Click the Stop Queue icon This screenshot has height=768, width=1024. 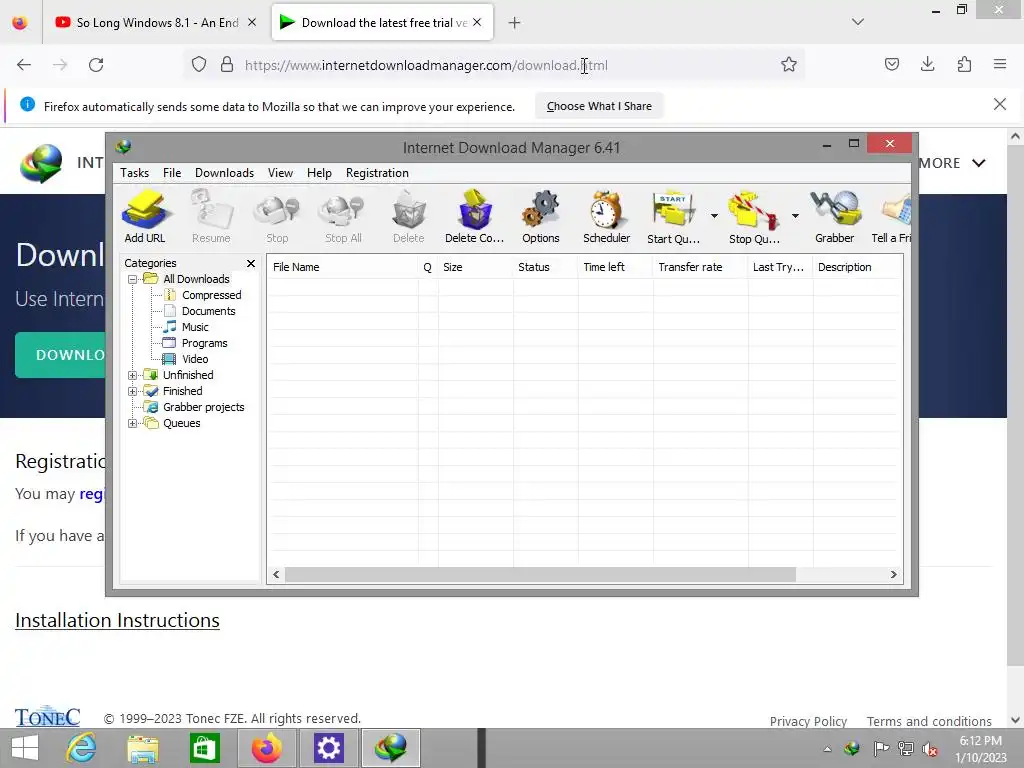point(754,217)
